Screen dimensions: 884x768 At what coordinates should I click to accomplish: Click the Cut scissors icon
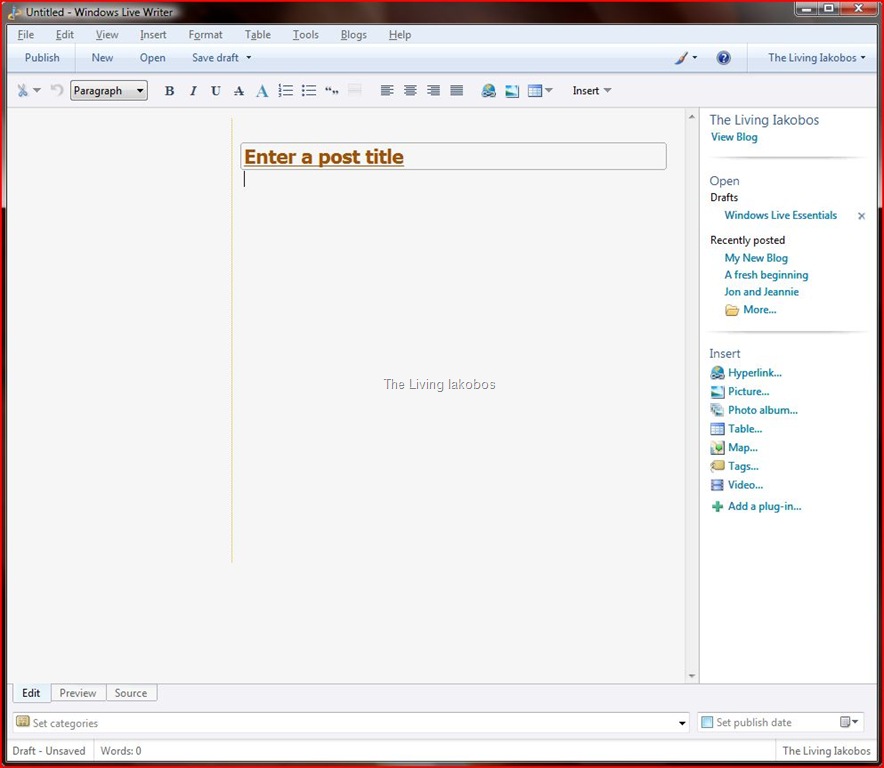[23, 90]
